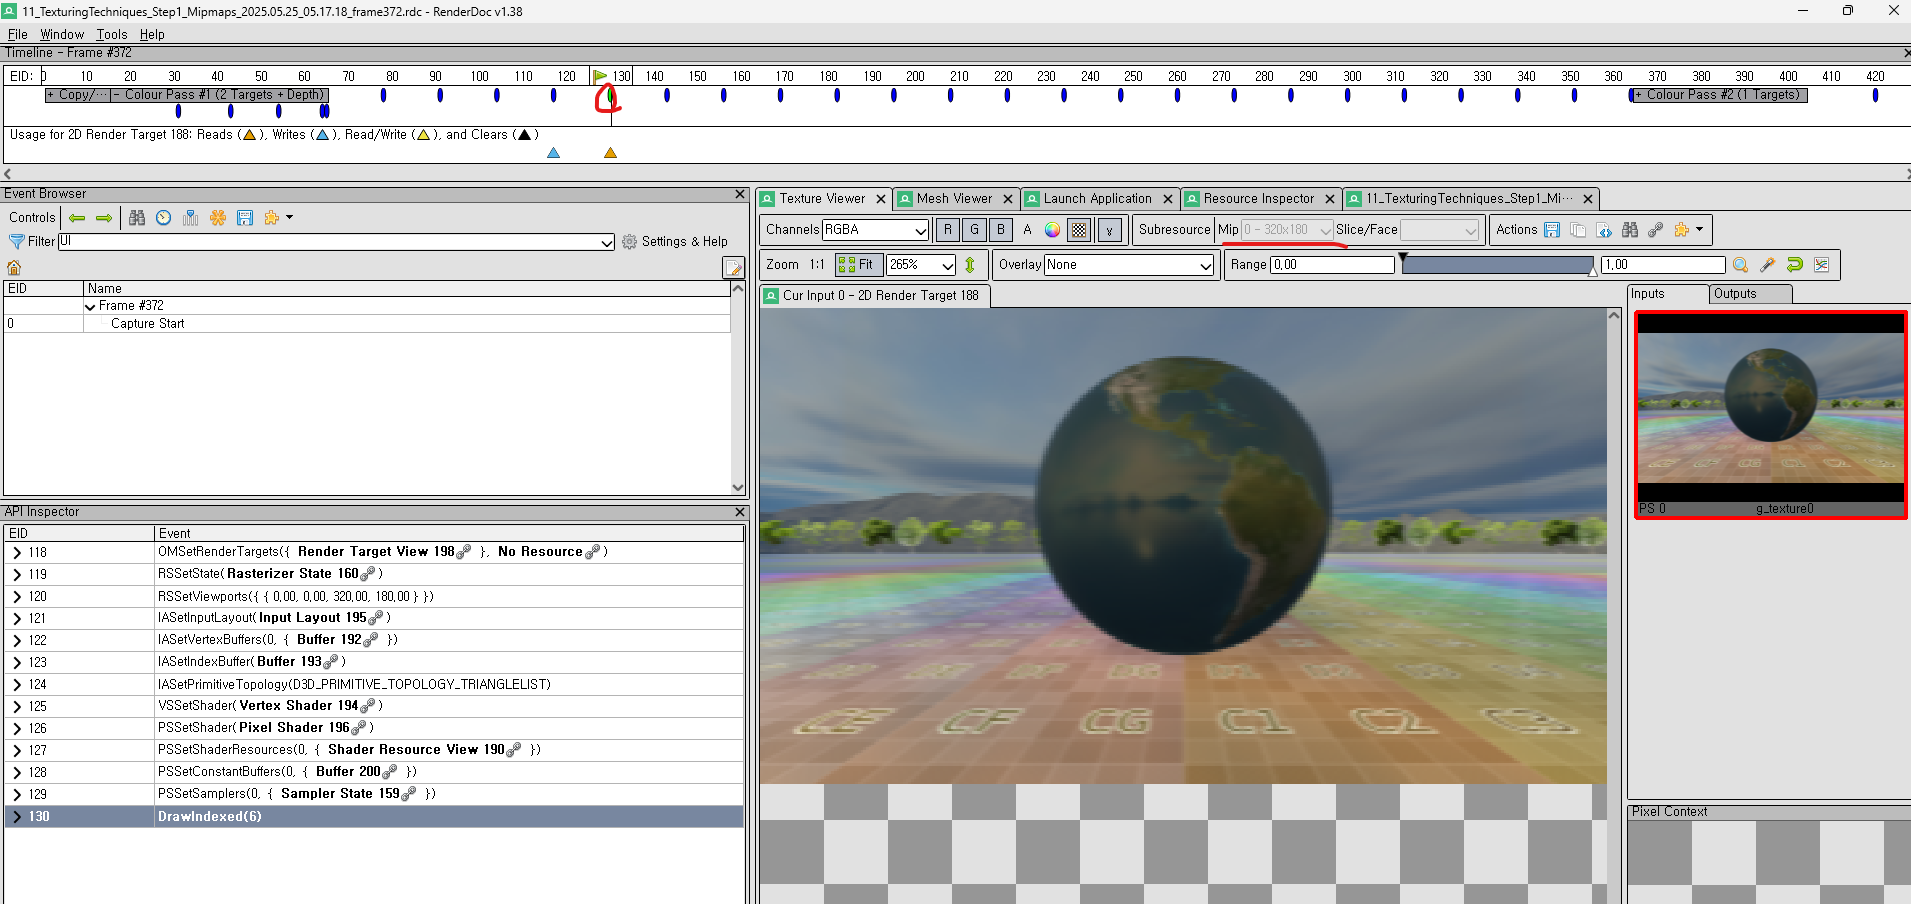
Task: Click binoculars icon in Texture Viewer Actions
Action: click(x=1630, y=230)
